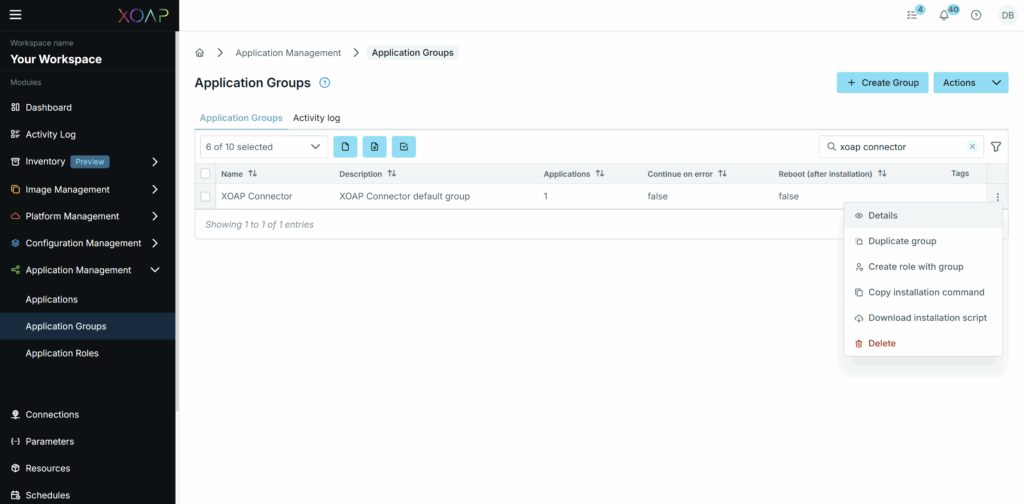Open notifications bell icon
The height and width of the screenshot is (504, 1024).
[944, 15]
